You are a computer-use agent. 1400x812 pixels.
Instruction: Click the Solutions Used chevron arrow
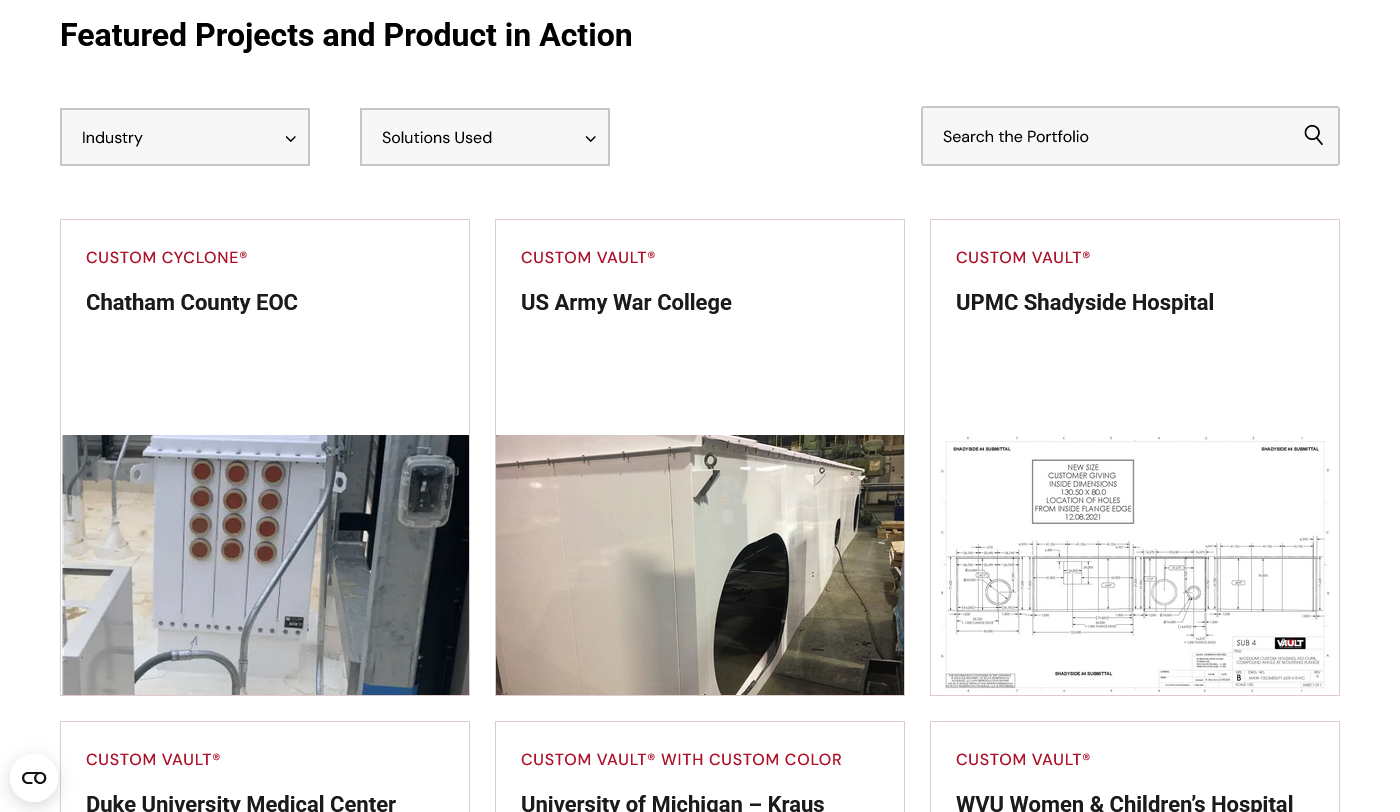pos(590,139)
